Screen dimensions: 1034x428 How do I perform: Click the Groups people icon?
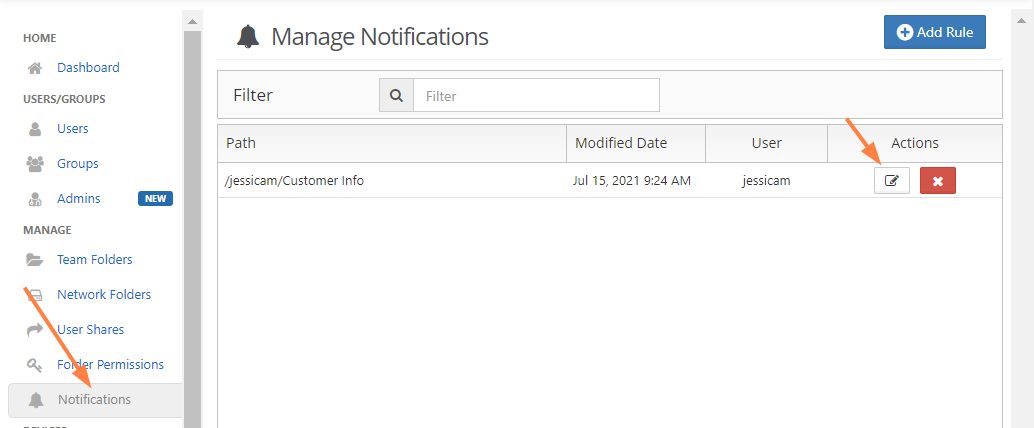(x=35, y=164)
